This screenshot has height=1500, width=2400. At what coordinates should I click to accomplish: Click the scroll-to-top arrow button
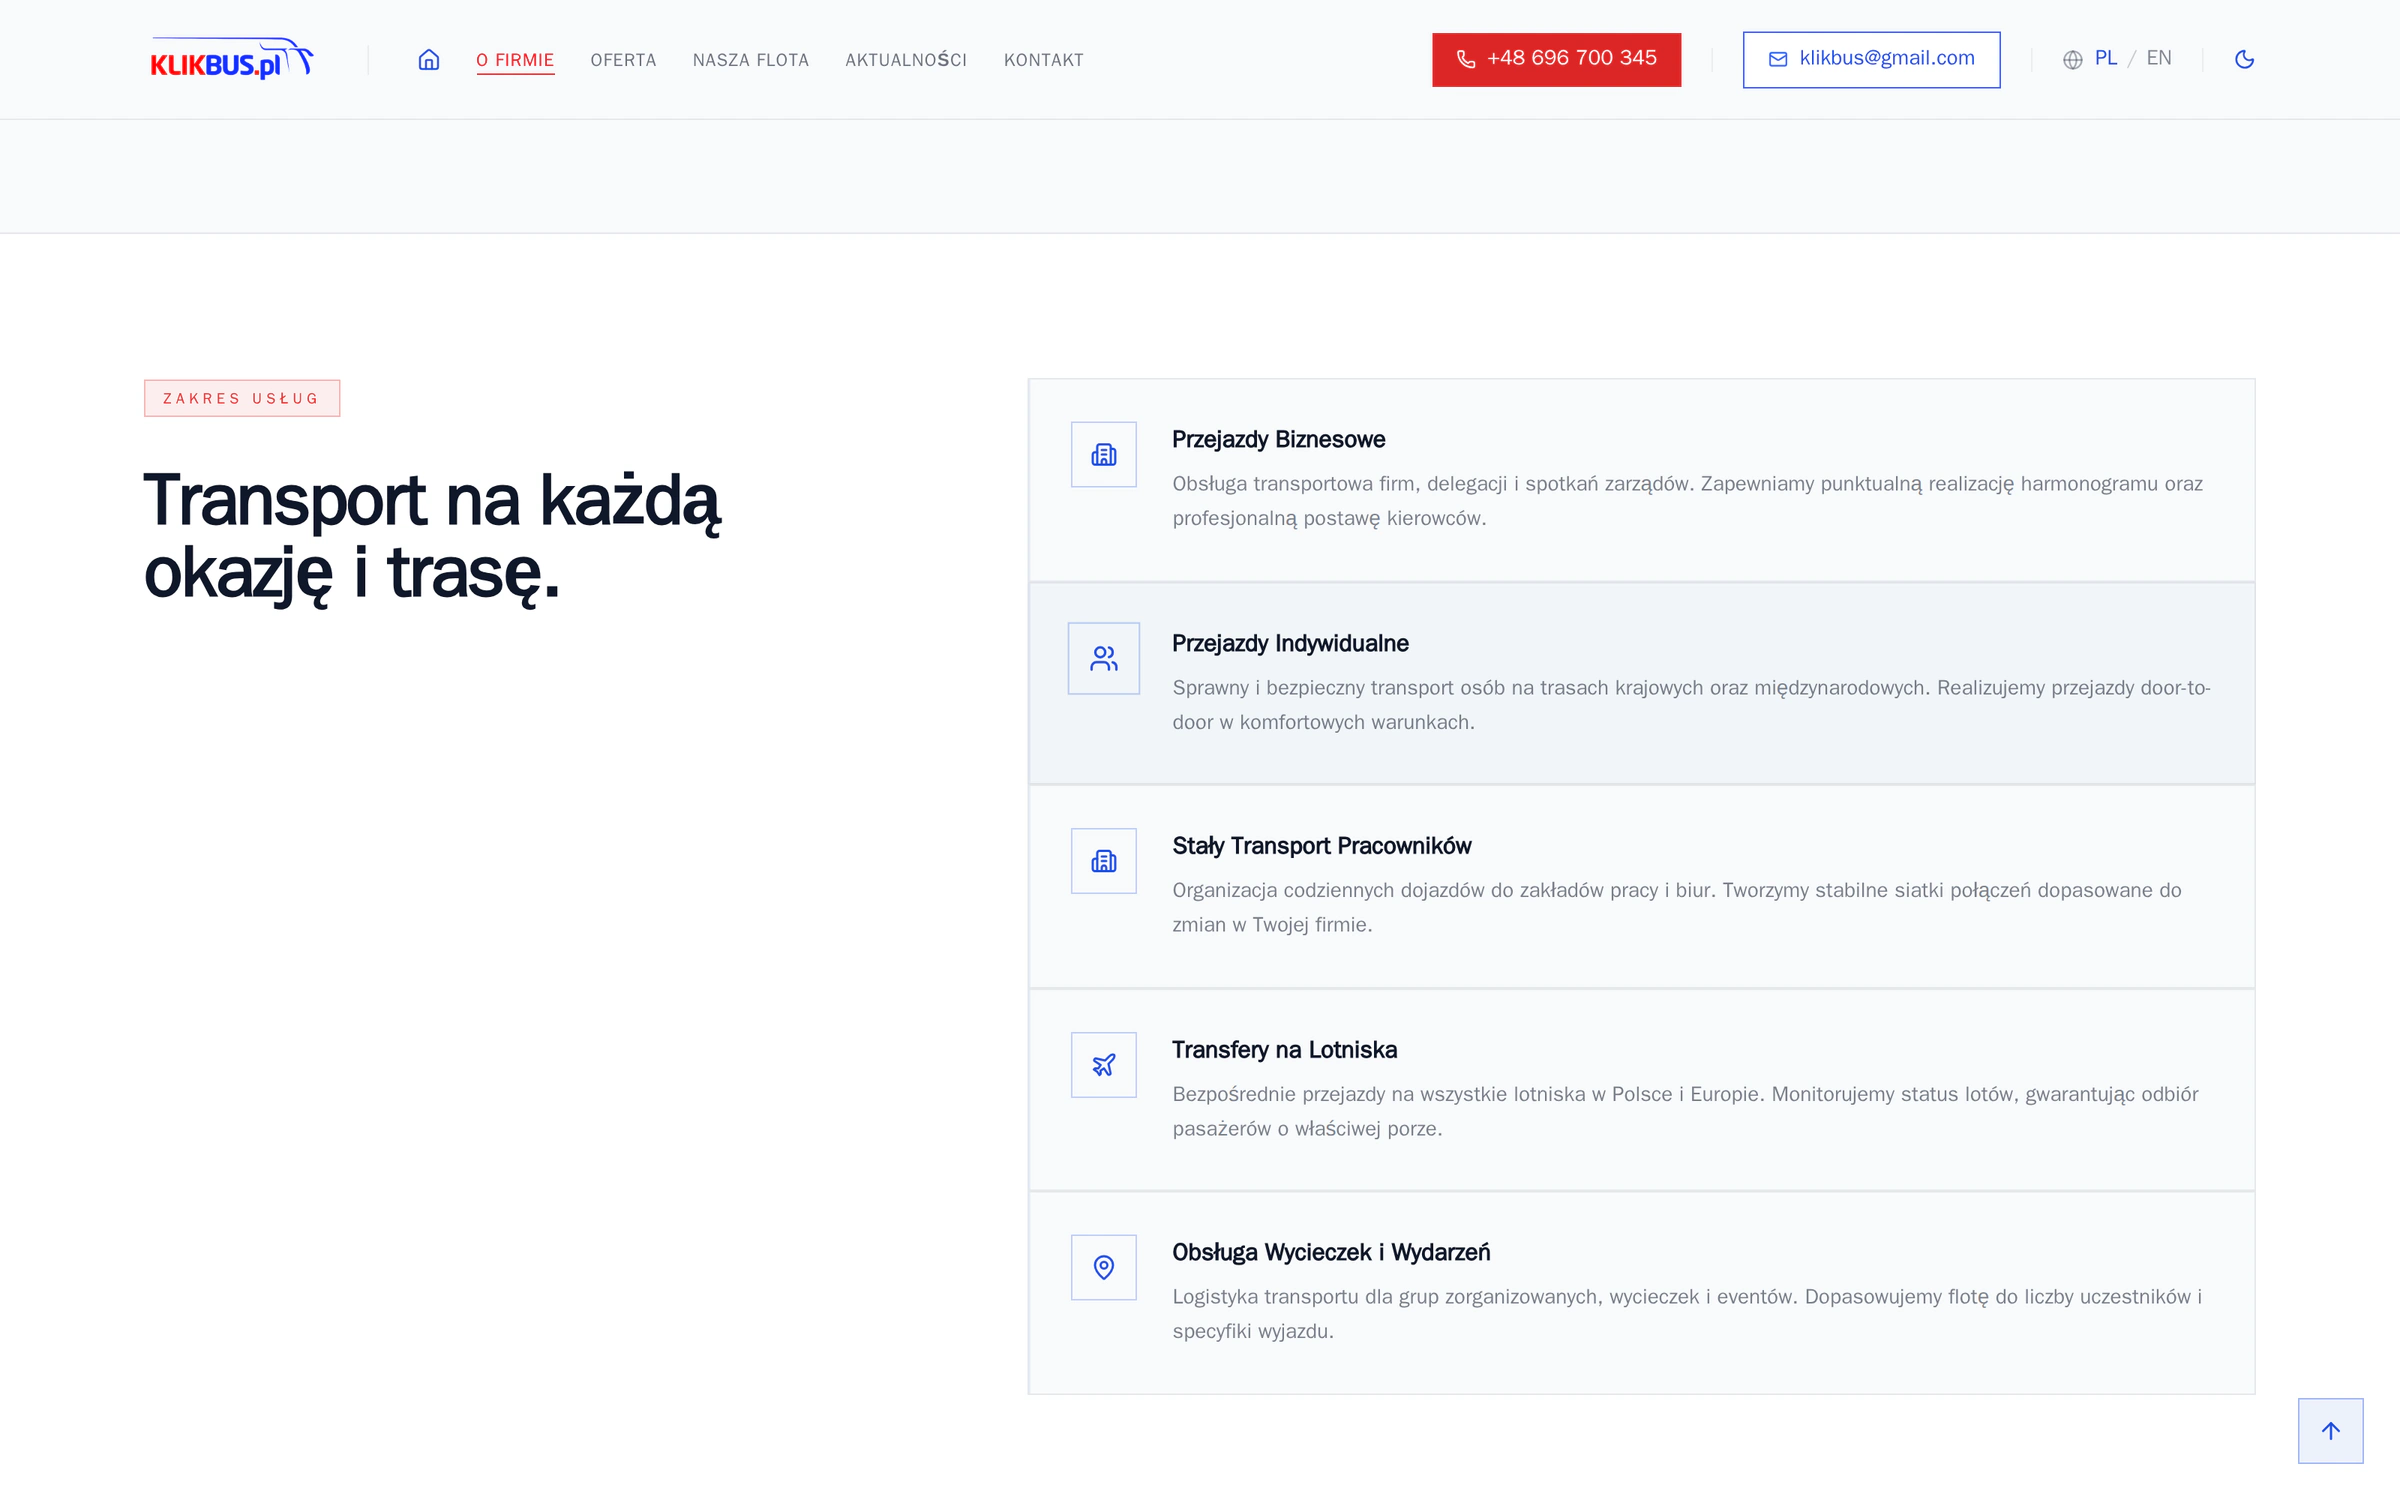2331,1431
